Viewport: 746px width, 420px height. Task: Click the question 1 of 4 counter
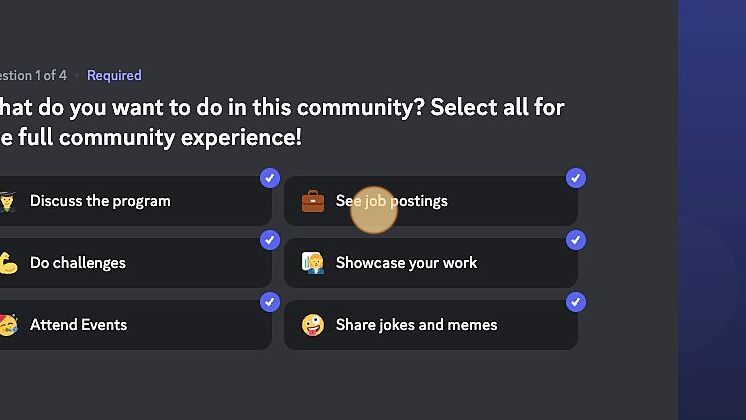[33, 75]
